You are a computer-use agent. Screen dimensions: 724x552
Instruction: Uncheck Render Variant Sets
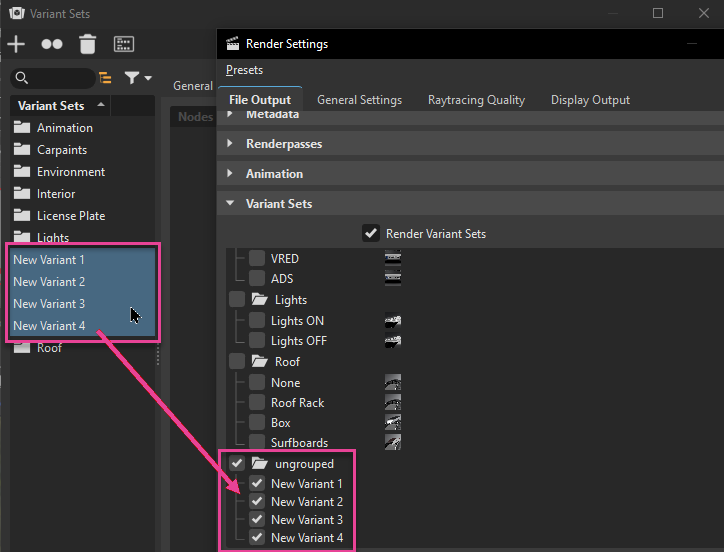coord(371,233)
